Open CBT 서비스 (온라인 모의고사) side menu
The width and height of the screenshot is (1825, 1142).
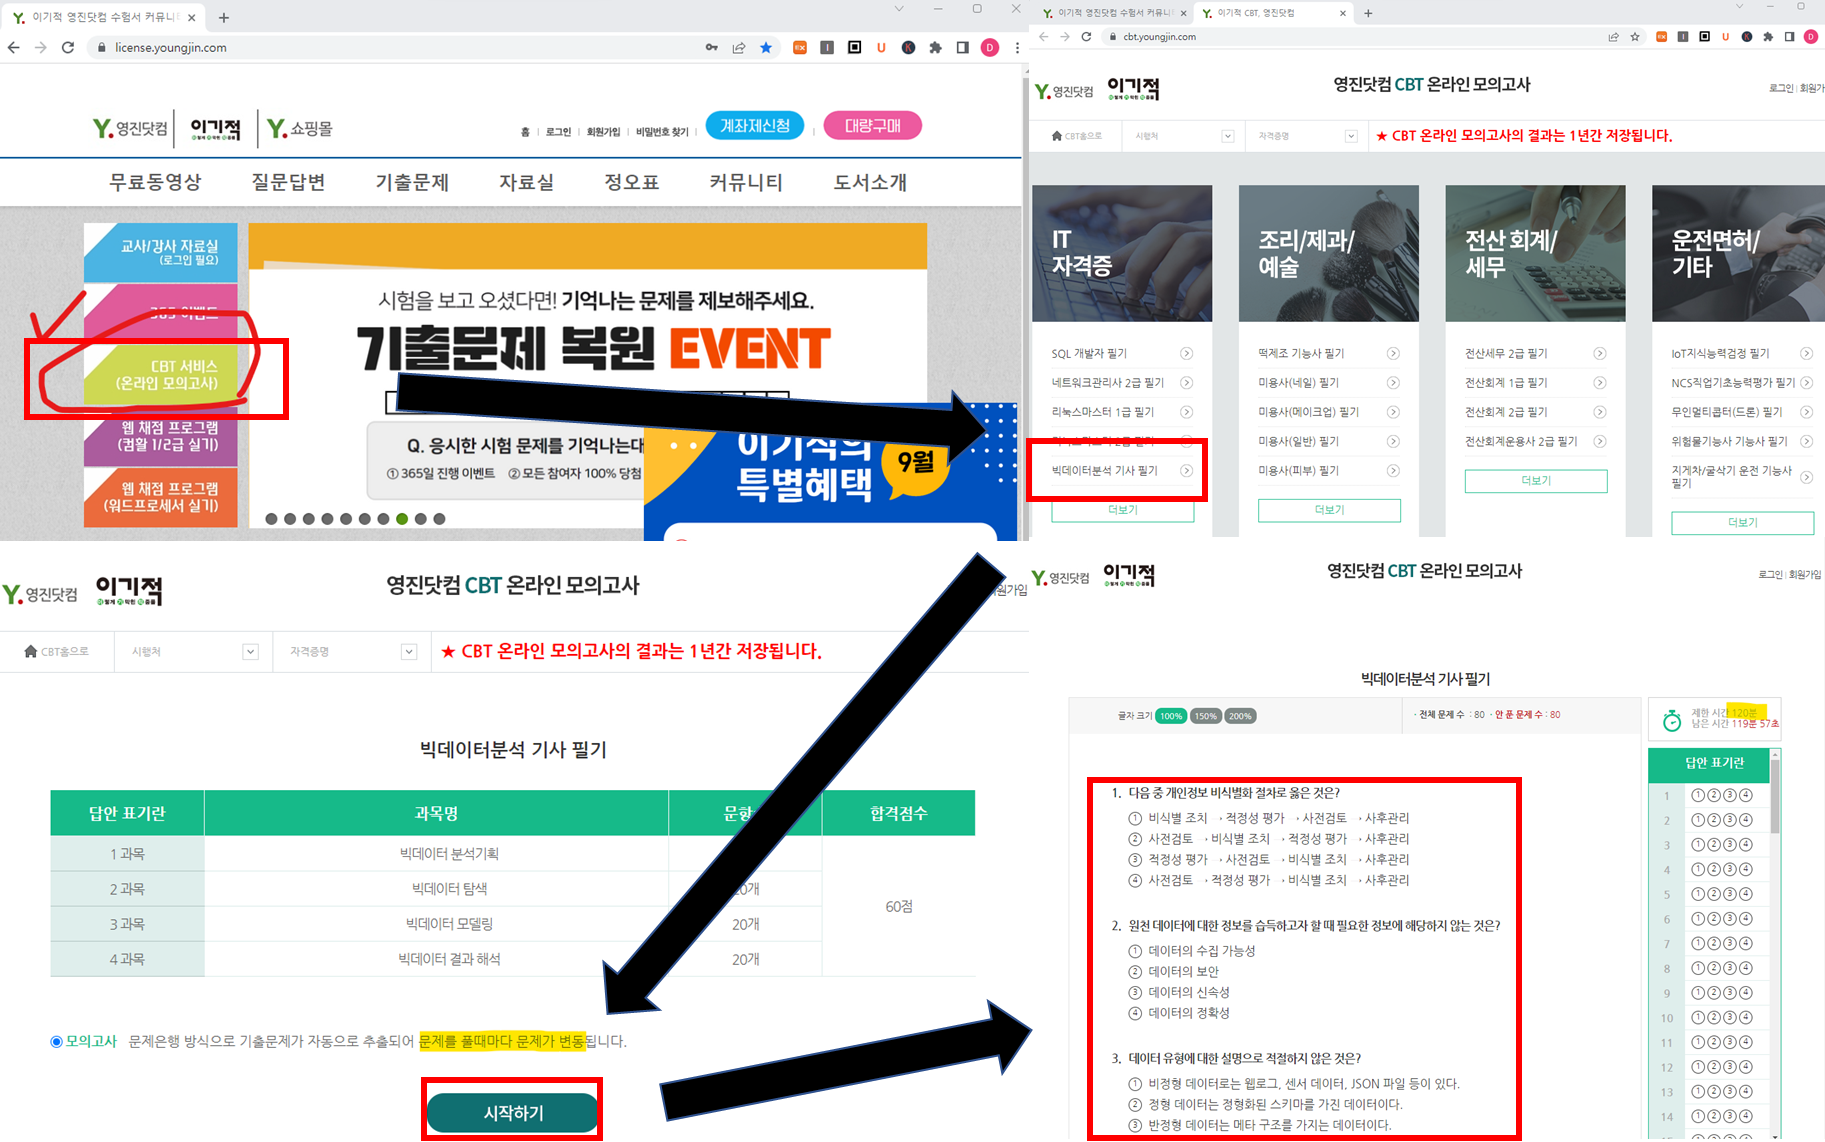(x=162, y=375)
